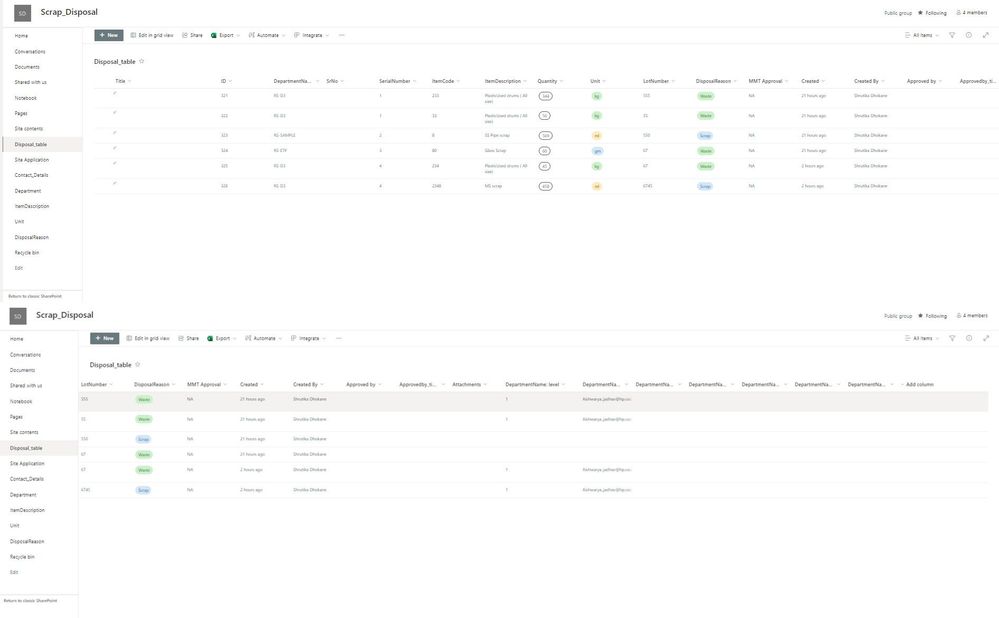This screenshot has width=999, height=618.
Task: Click the Share icon in the lower list toolbar
Action: tap(181, 338)
